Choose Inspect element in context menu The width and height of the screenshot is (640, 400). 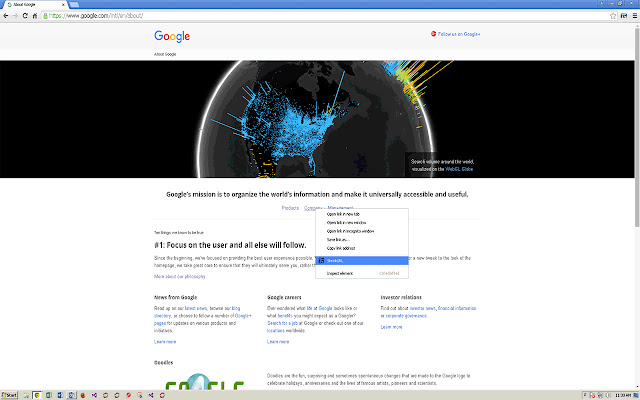pyautogui.click(x=362, y=273)
